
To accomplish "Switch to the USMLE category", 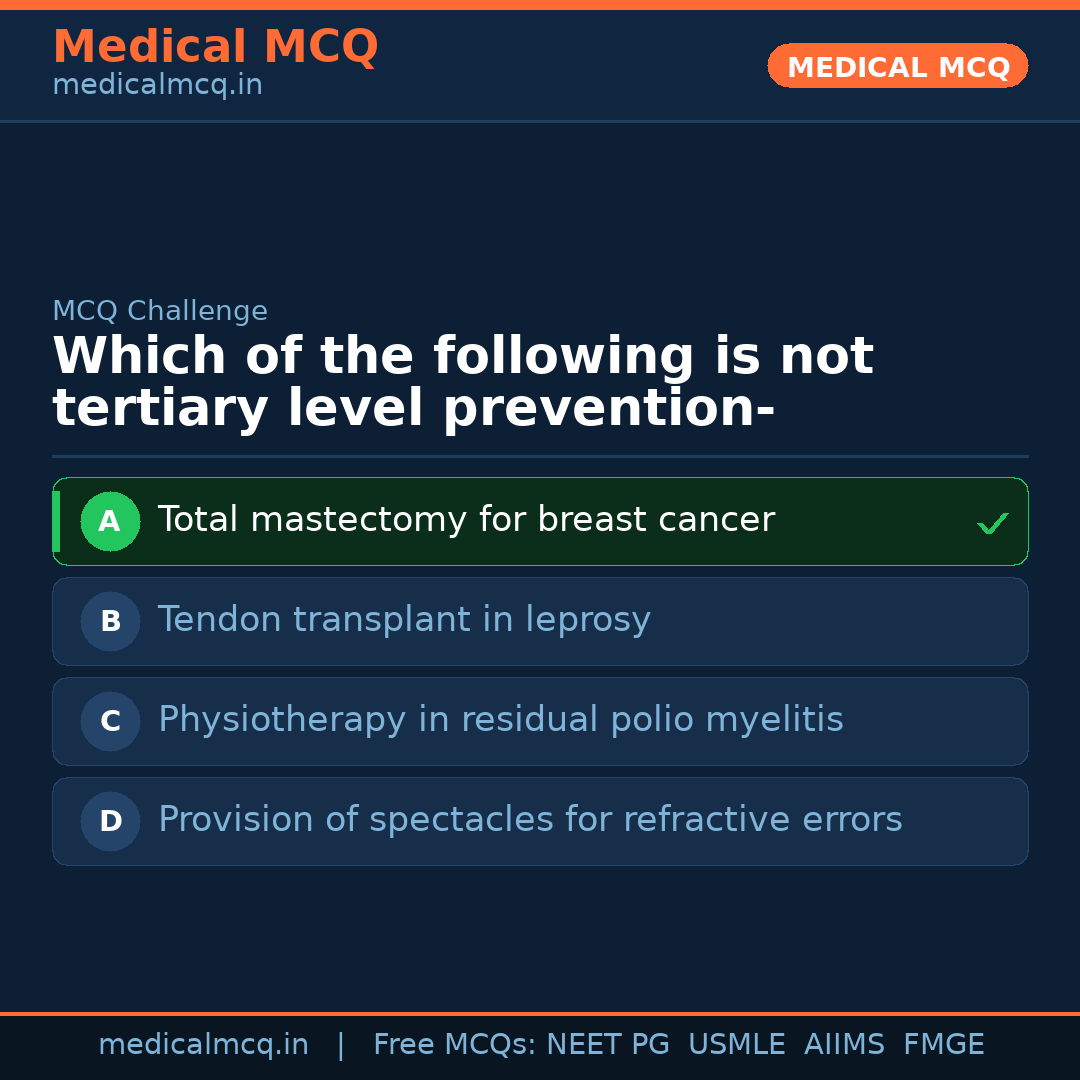I will 737,1043.
